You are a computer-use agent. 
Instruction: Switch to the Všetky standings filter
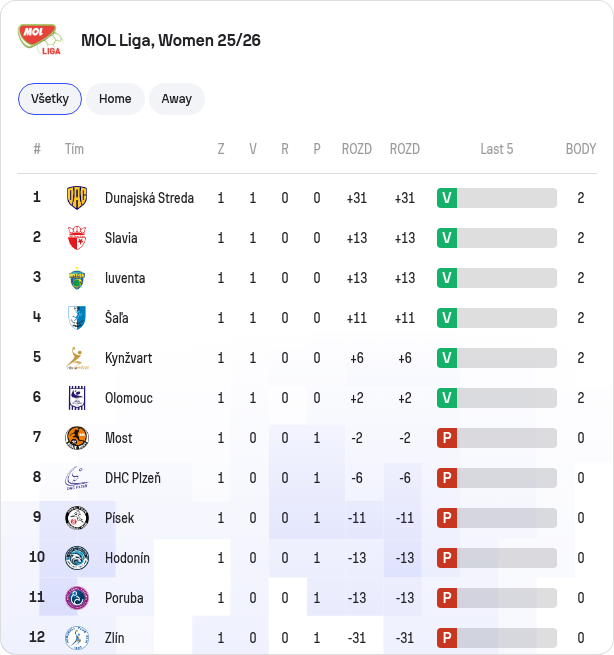[x=50, y=99]
